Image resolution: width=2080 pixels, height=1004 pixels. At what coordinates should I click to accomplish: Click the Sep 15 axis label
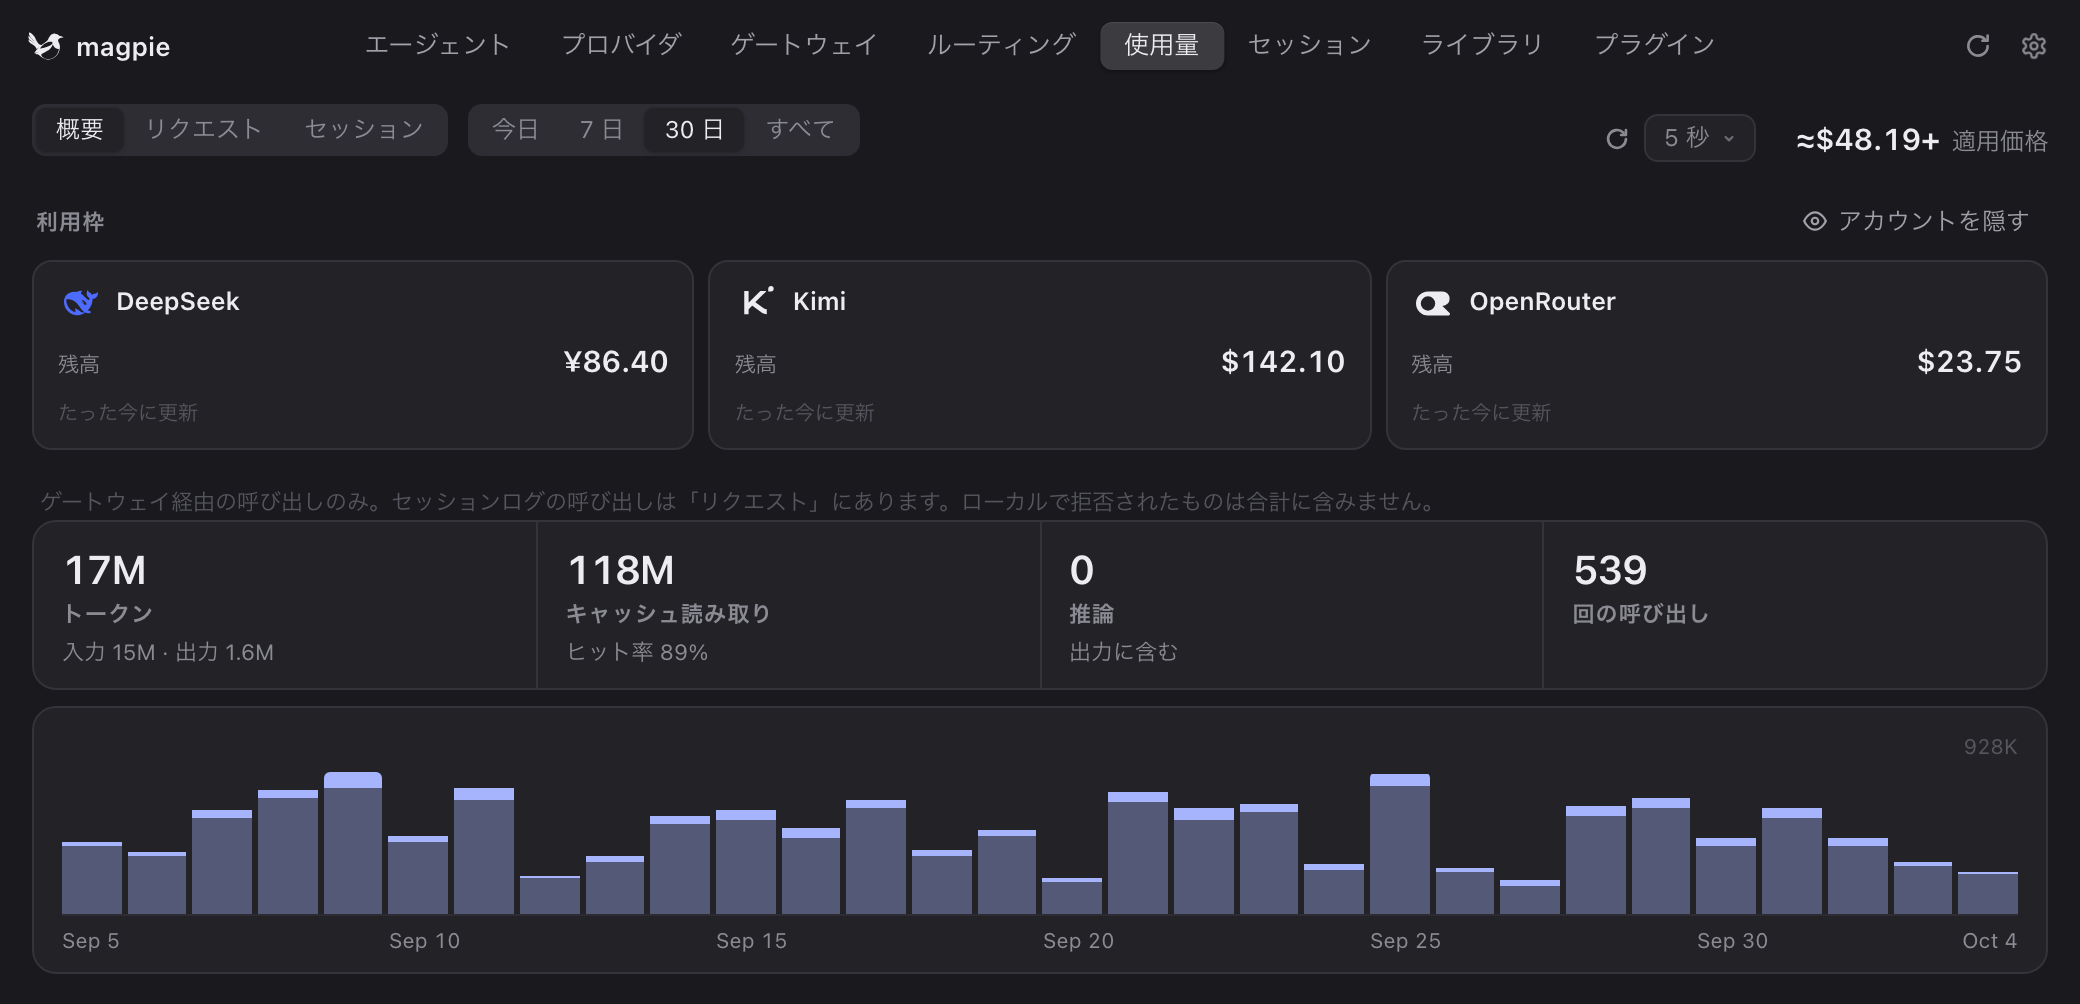pos(752,941)
